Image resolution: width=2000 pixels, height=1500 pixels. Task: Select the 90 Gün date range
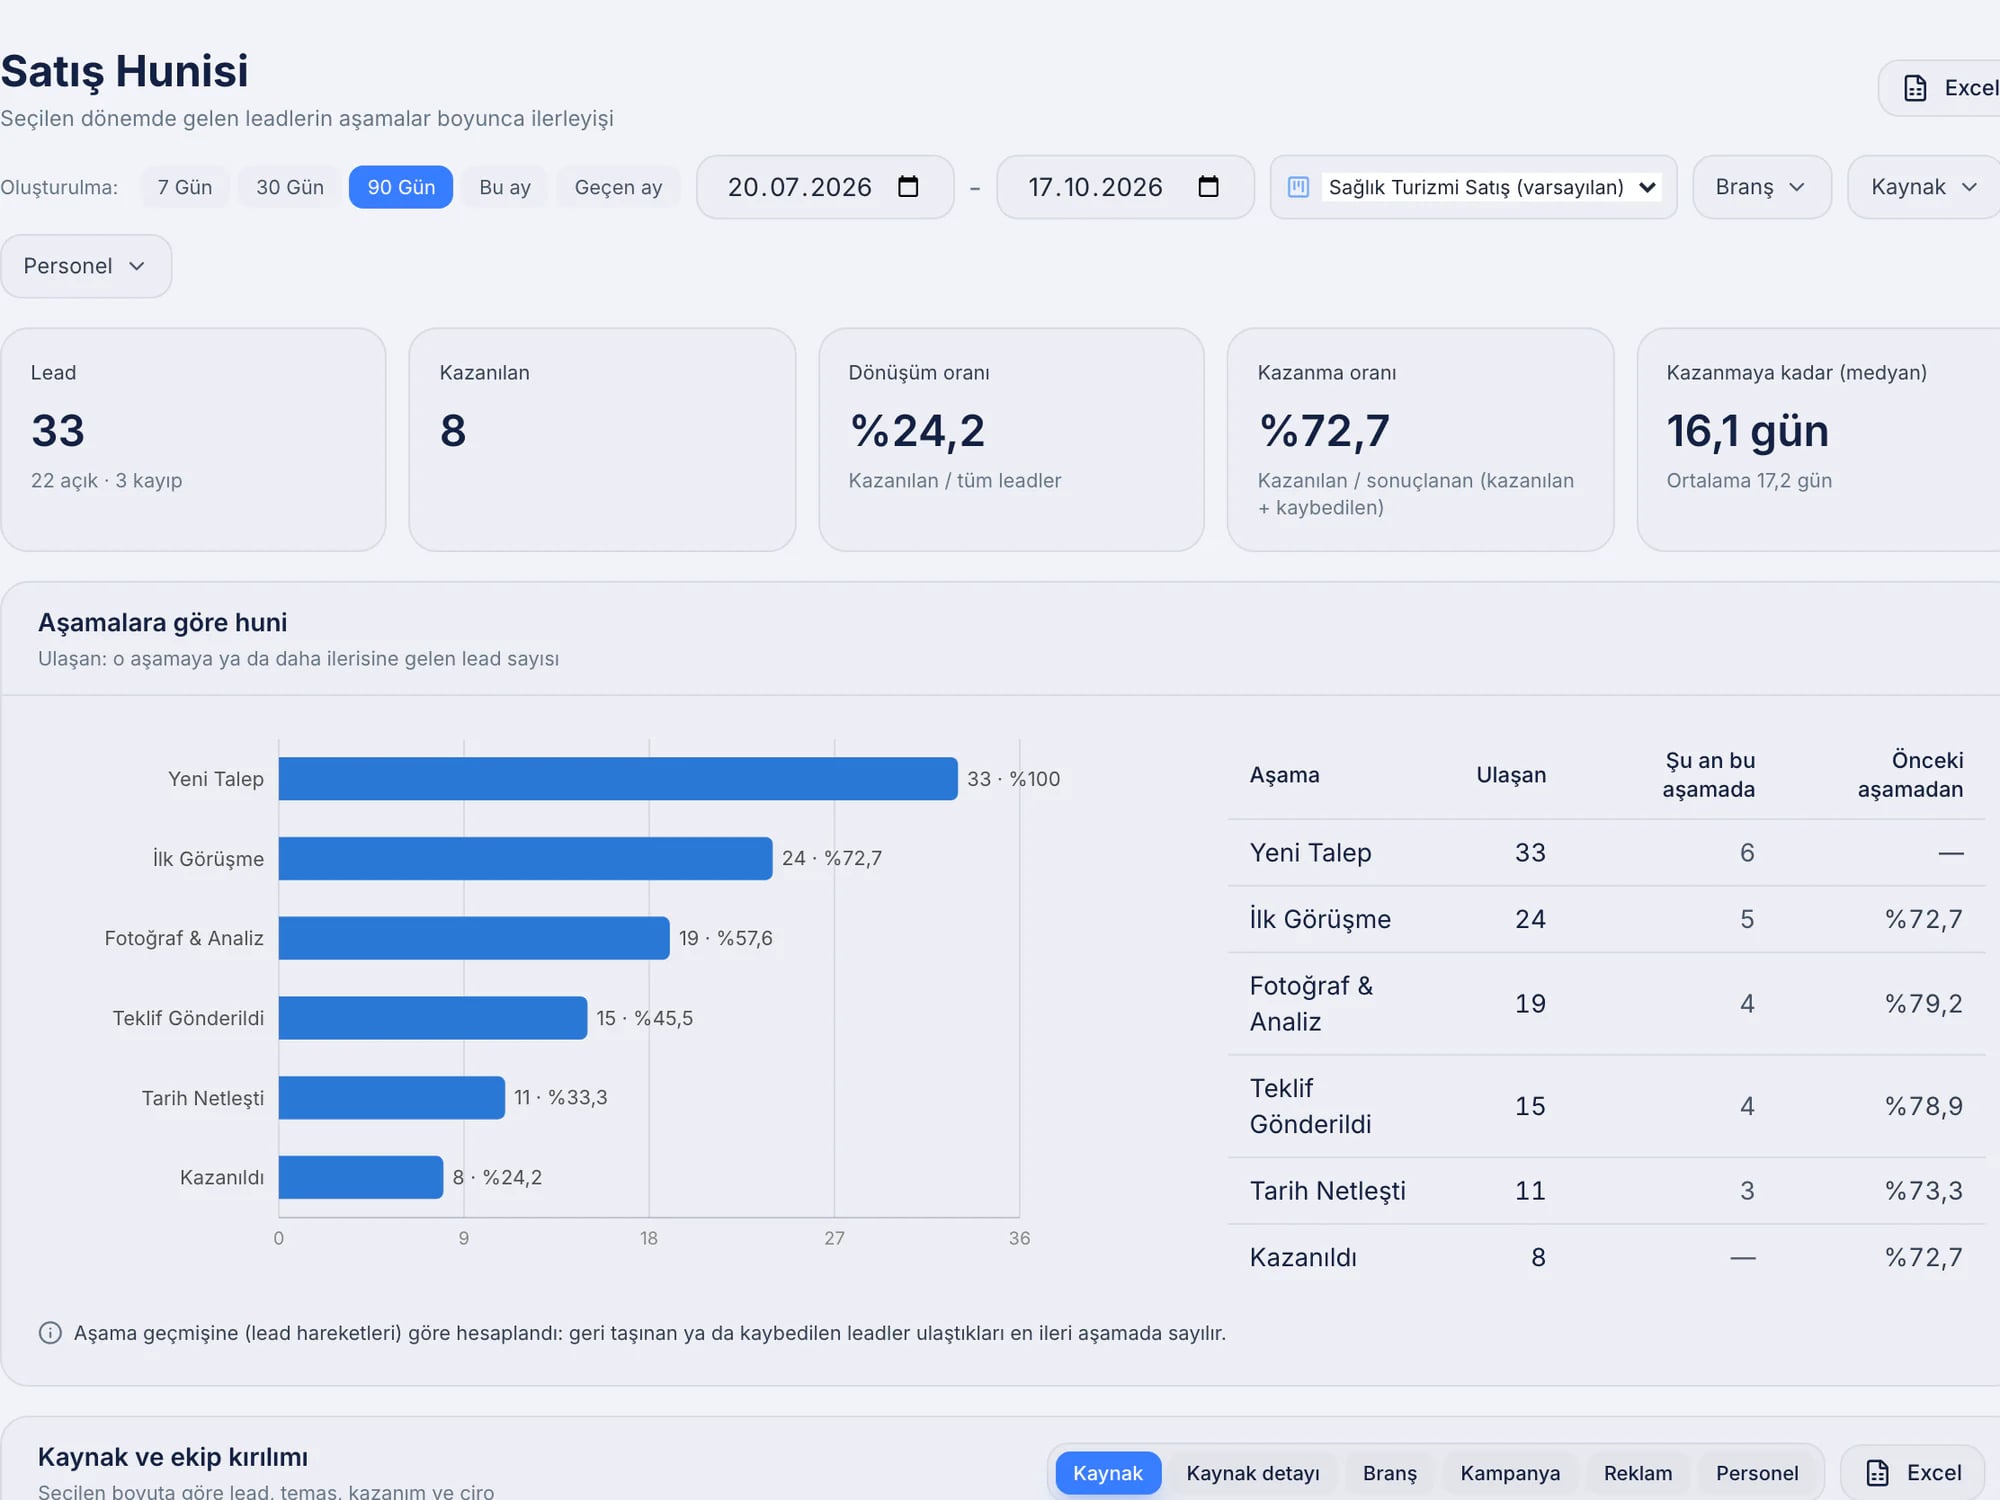click(401, 187)
